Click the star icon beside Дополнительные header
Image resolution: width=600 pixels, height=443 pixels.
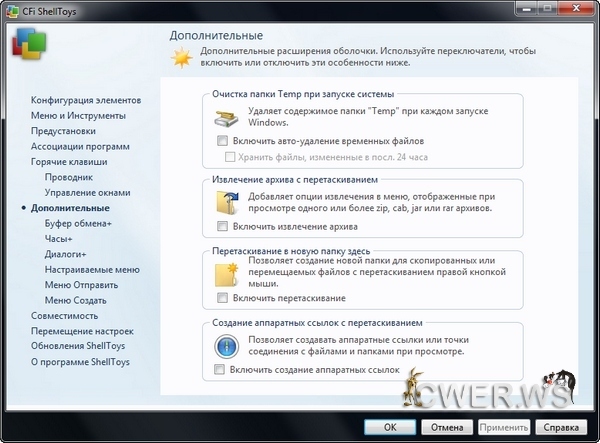pos(181,57)
